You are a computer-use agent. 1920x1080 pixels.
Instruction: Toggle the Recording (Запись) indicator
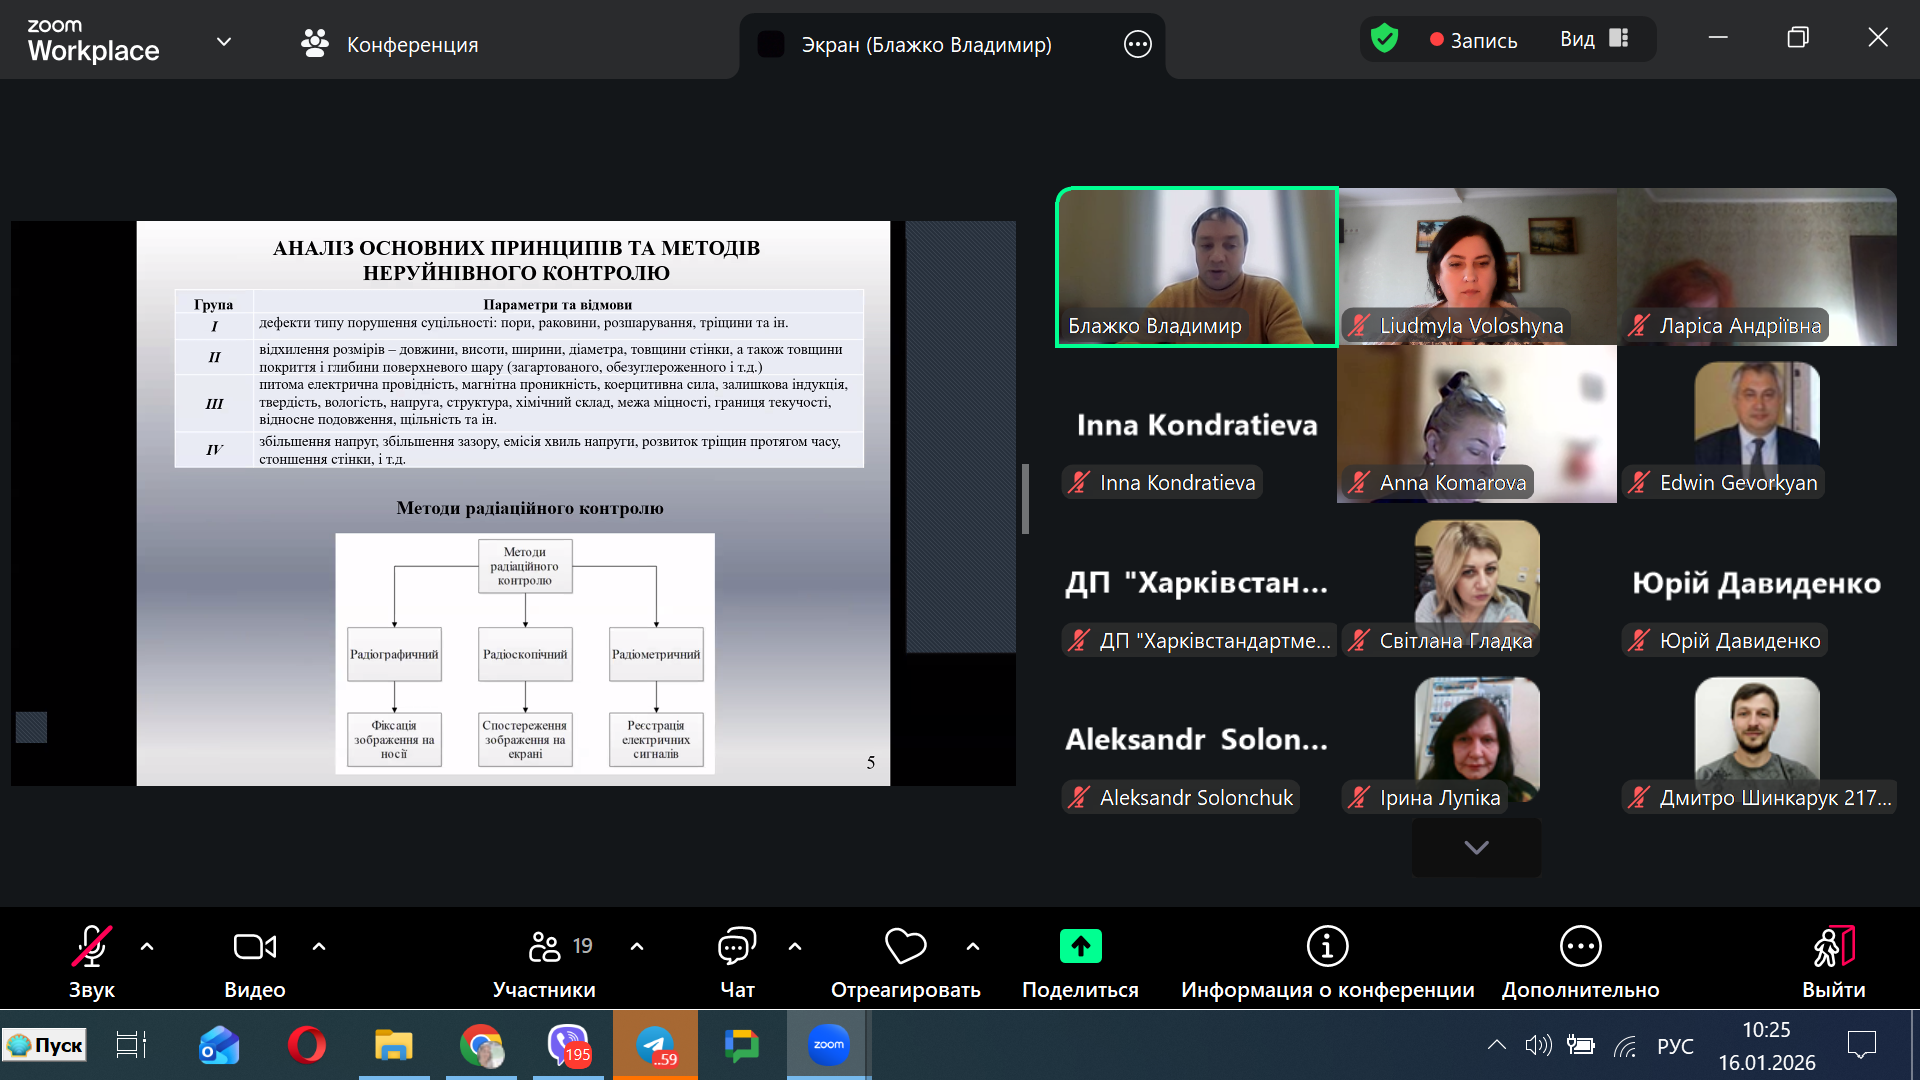pyautogui.click(x=1473, y=40)
